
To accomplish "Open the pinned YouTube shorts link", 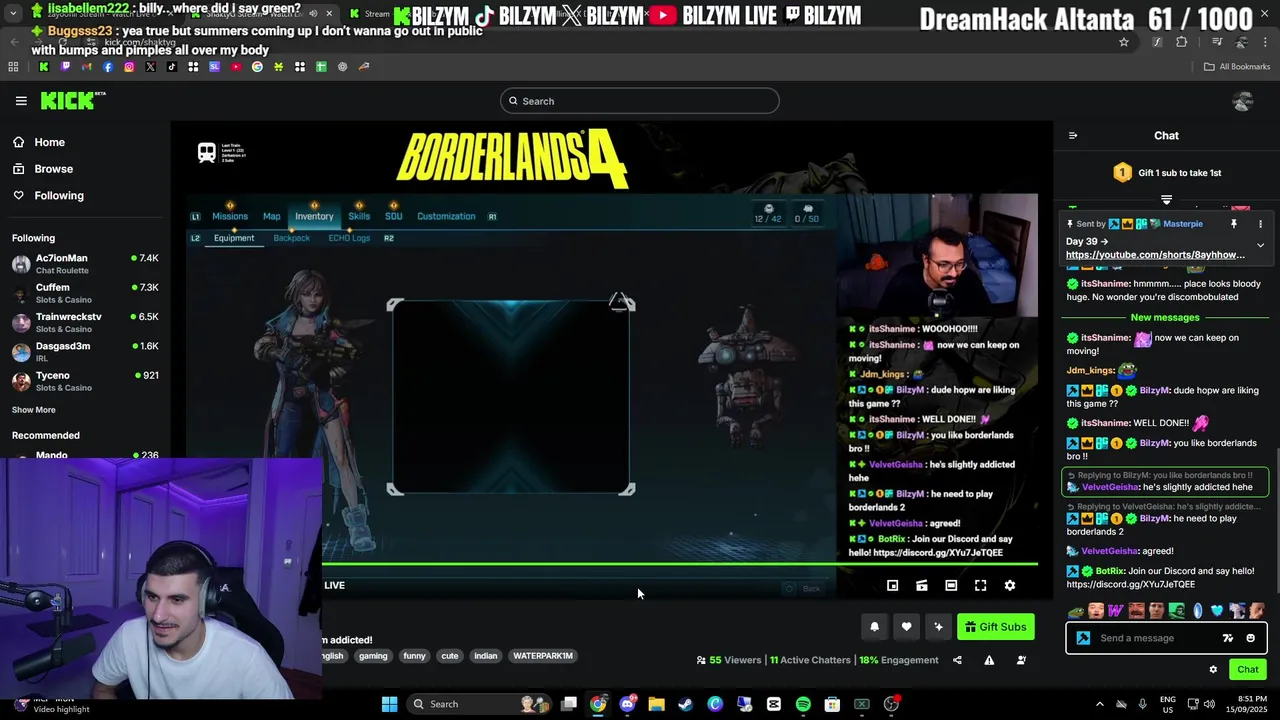I will coord(1155,255).
